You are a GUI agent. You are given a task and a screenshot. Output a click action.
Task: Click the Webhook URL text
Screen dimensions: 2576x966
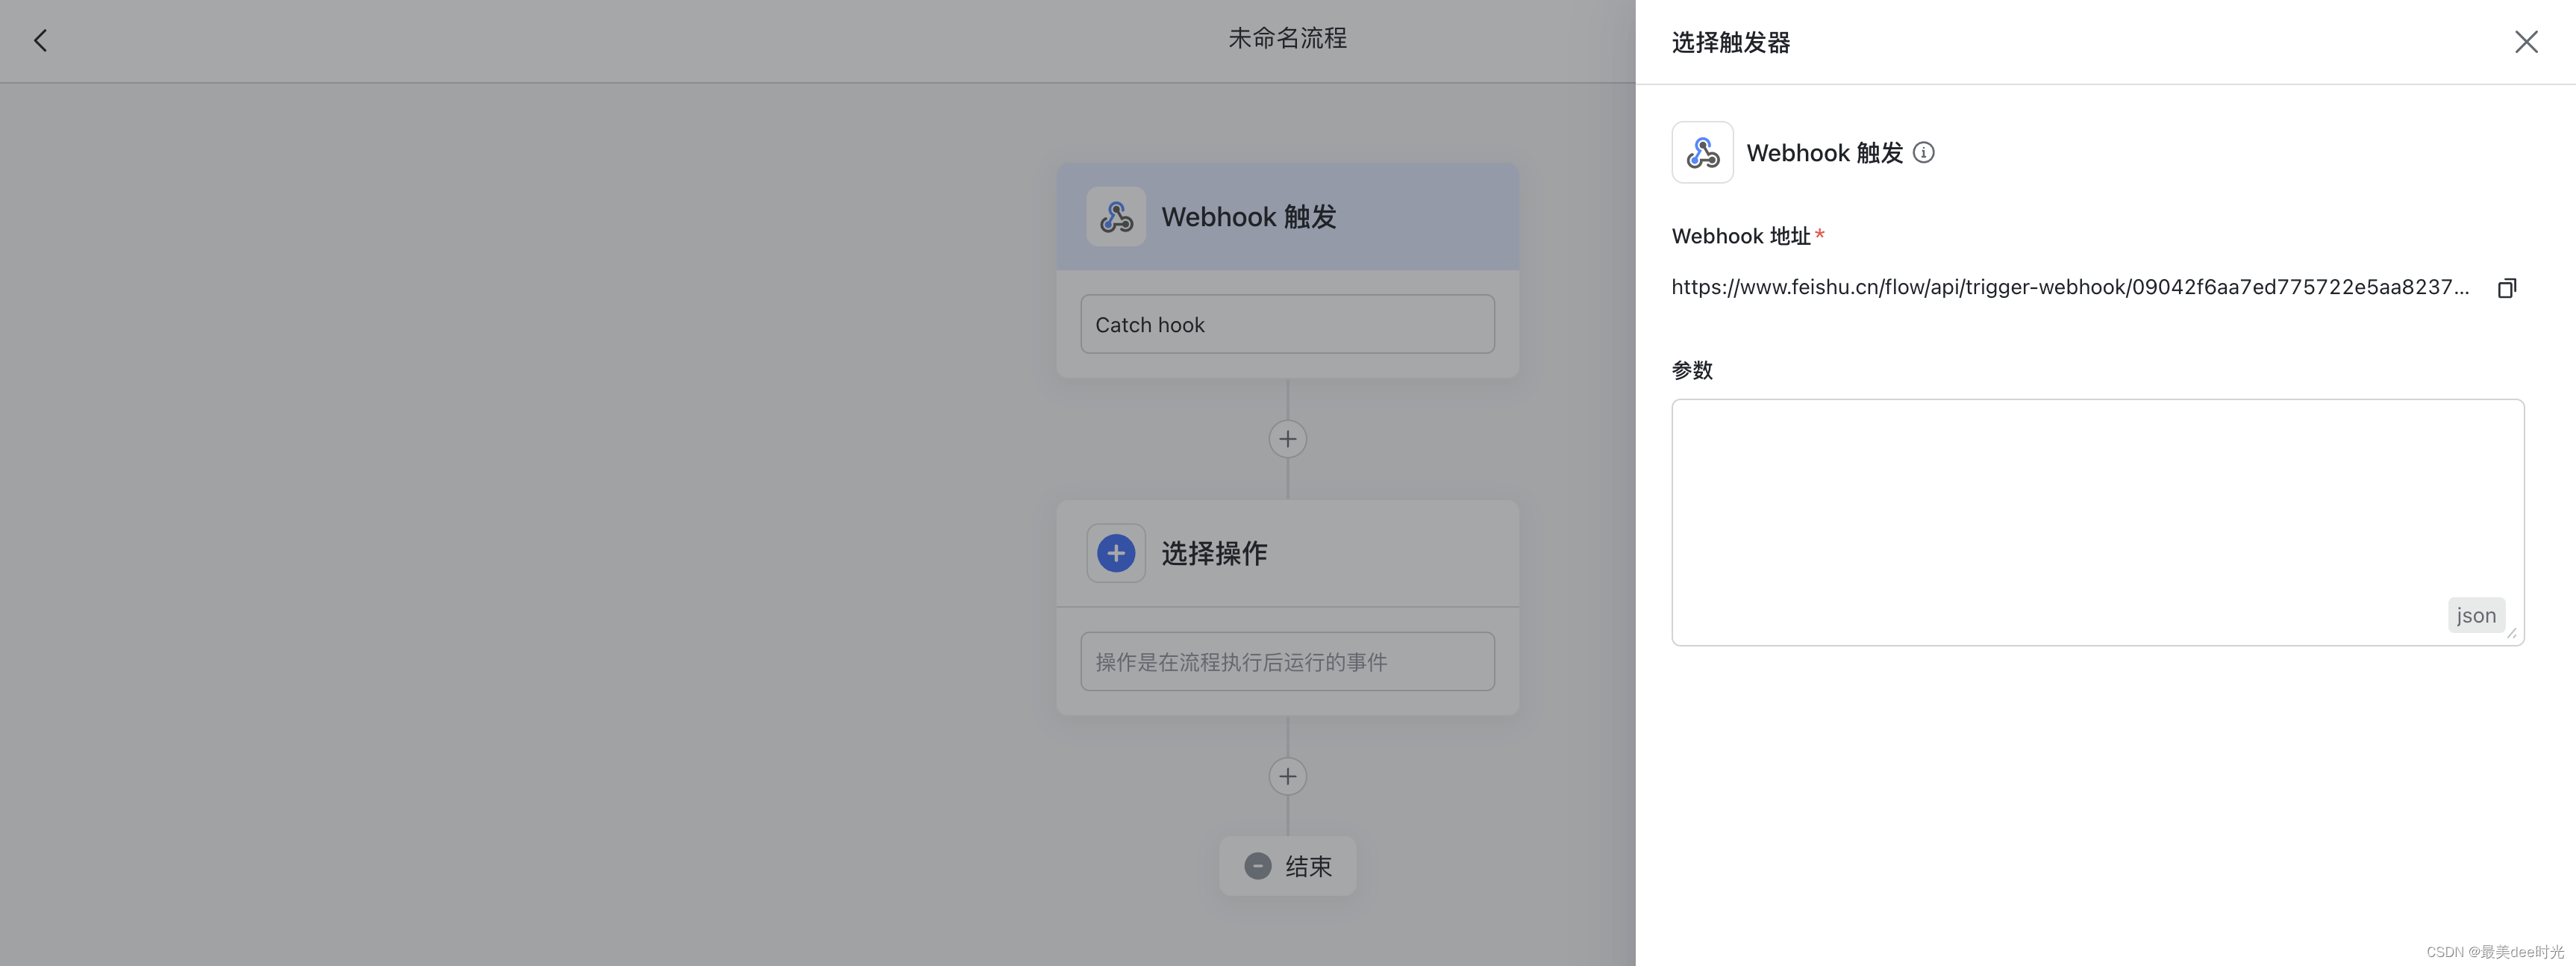2070,288
